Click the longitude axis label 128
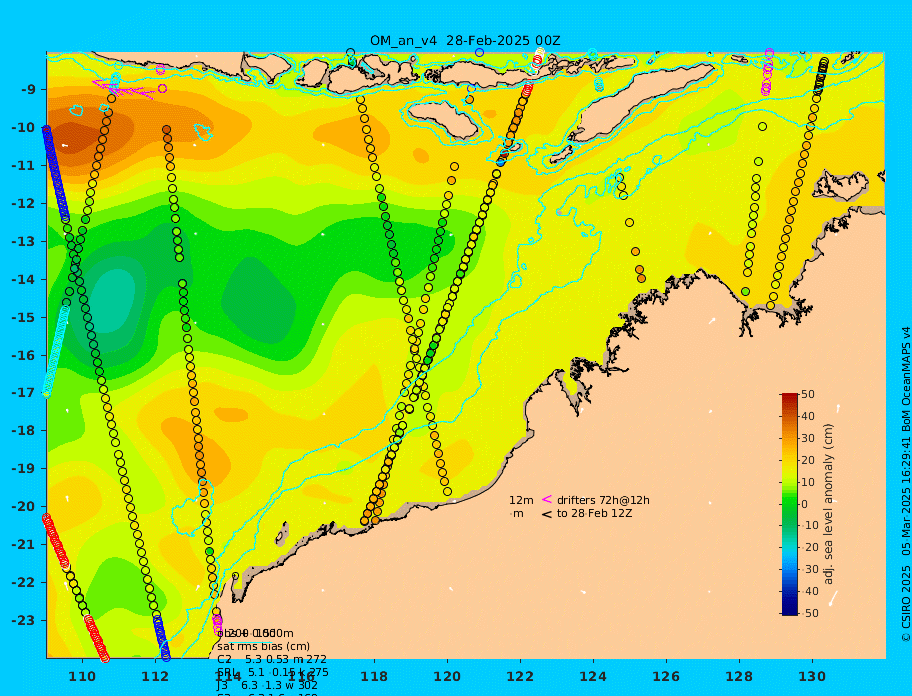The width and height of the screenshot is (912, 696). (x=739, y=677)
